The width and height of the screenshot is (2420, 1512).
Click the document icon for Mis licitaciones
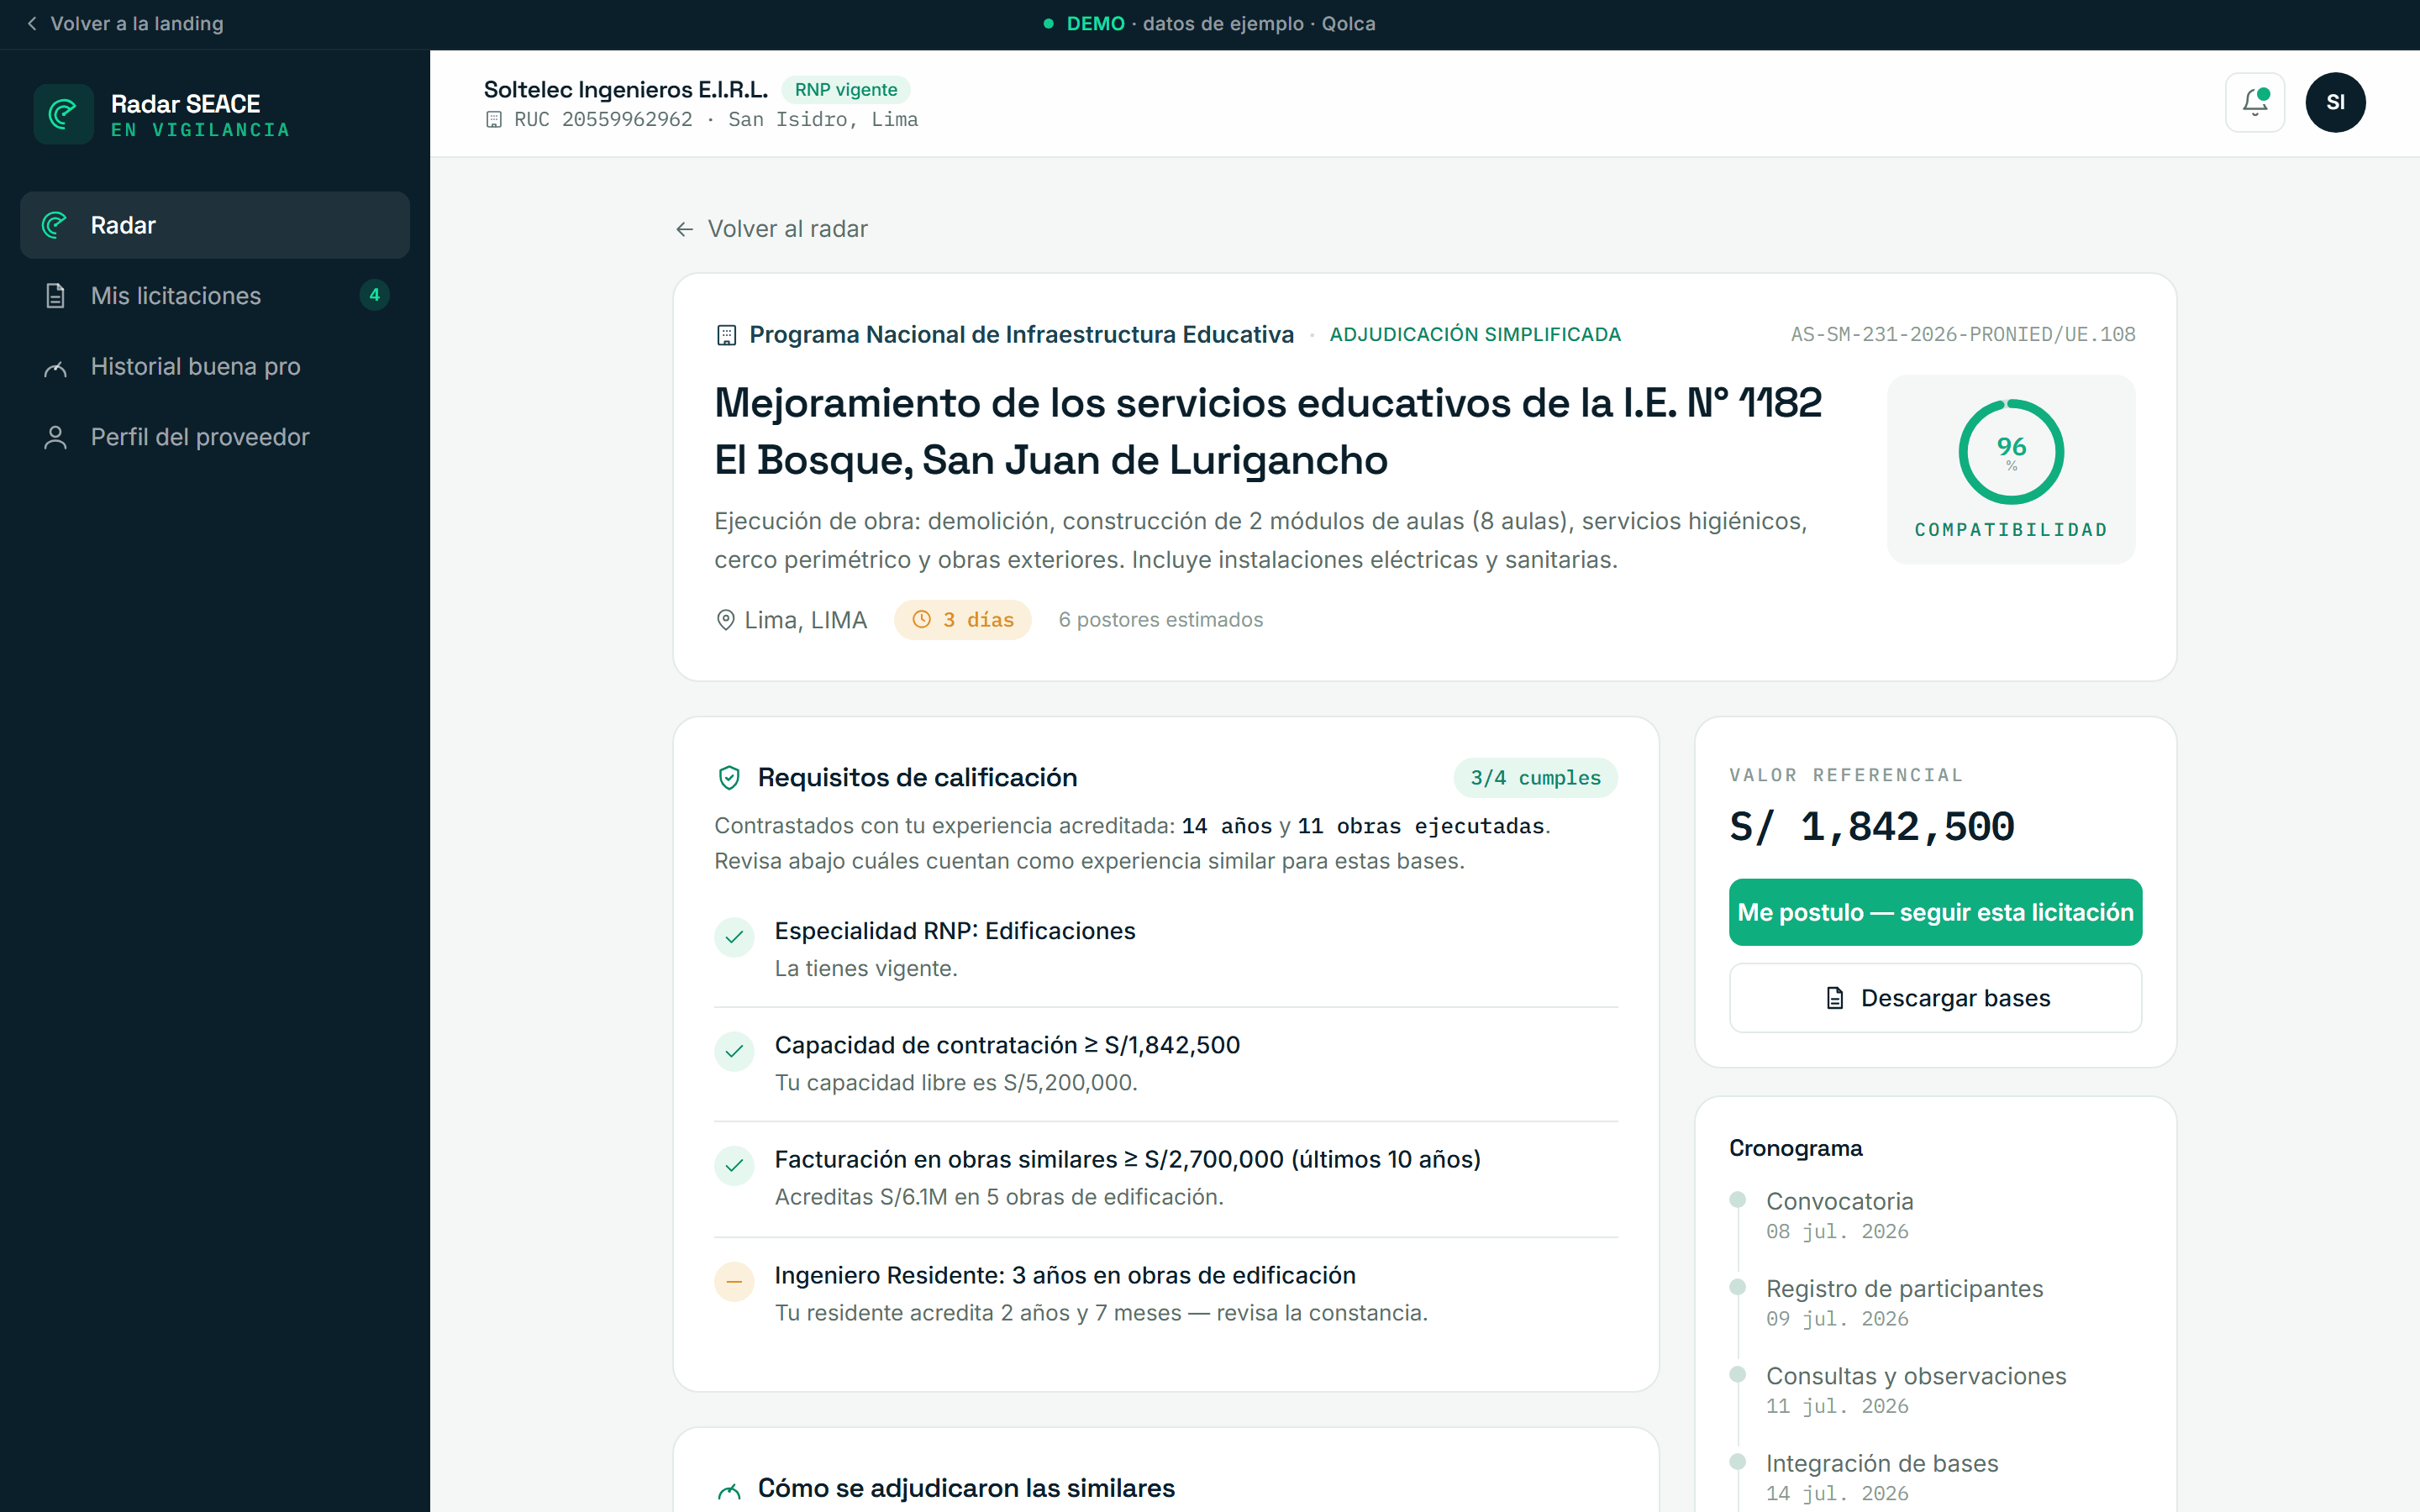(55, 296)
